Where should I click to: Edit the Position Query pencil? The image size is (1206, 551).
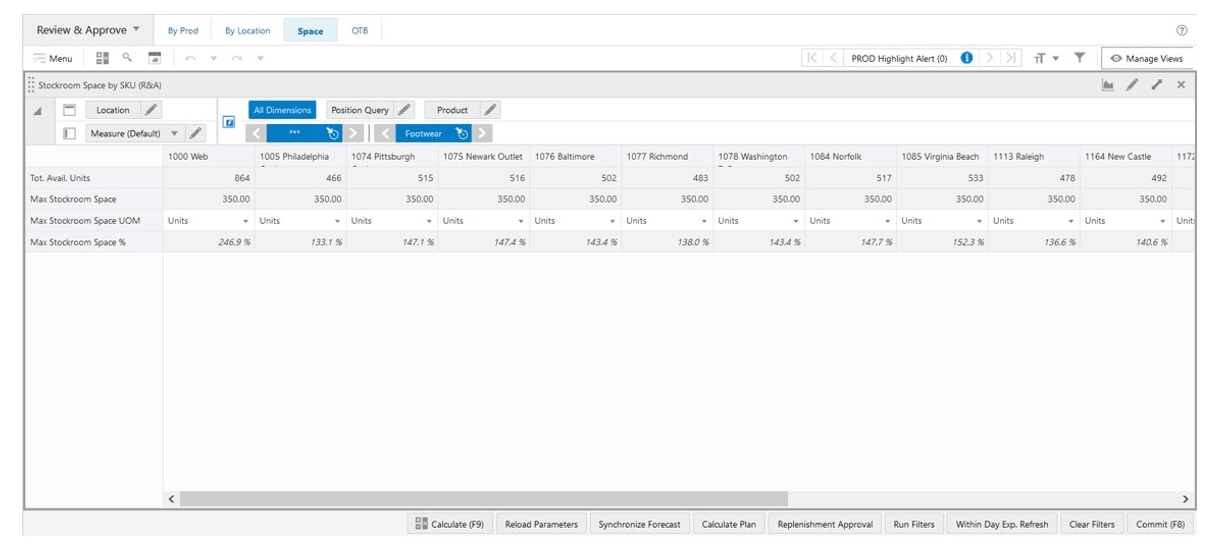coord(404,110)
